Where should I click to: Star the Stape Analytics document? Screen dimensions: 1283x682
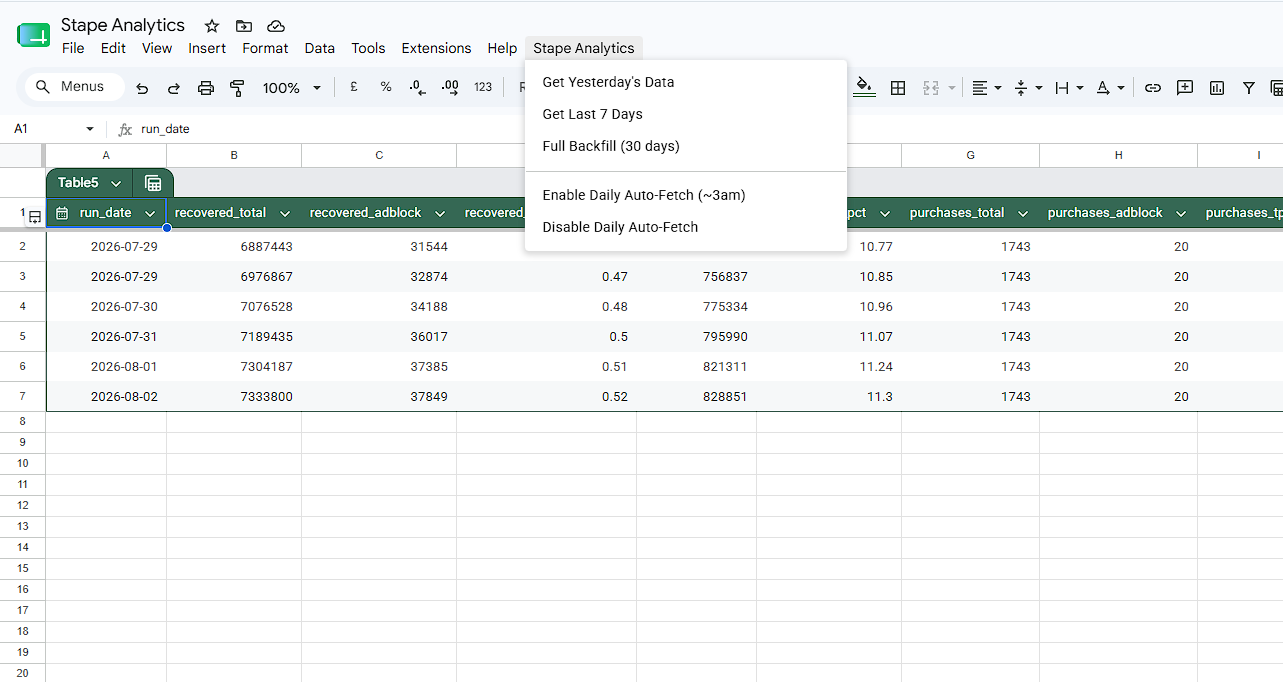click(x=212, y=26)
